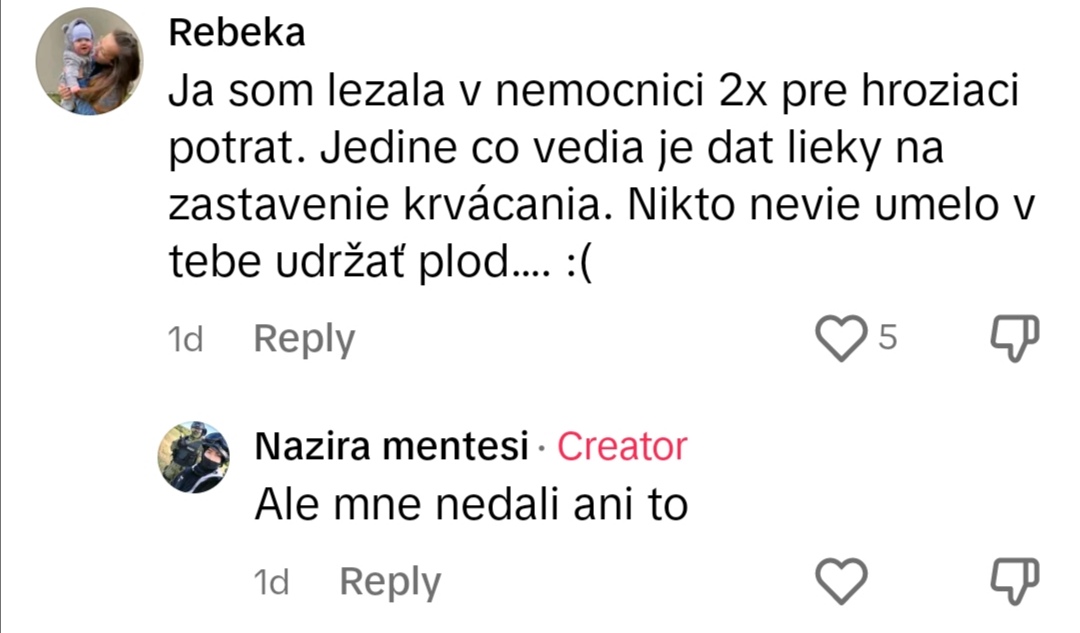This screenshot has width=1080, height=633.
Task: Open Nazira mentesi's profile avatar
Action: coord(195,458)
